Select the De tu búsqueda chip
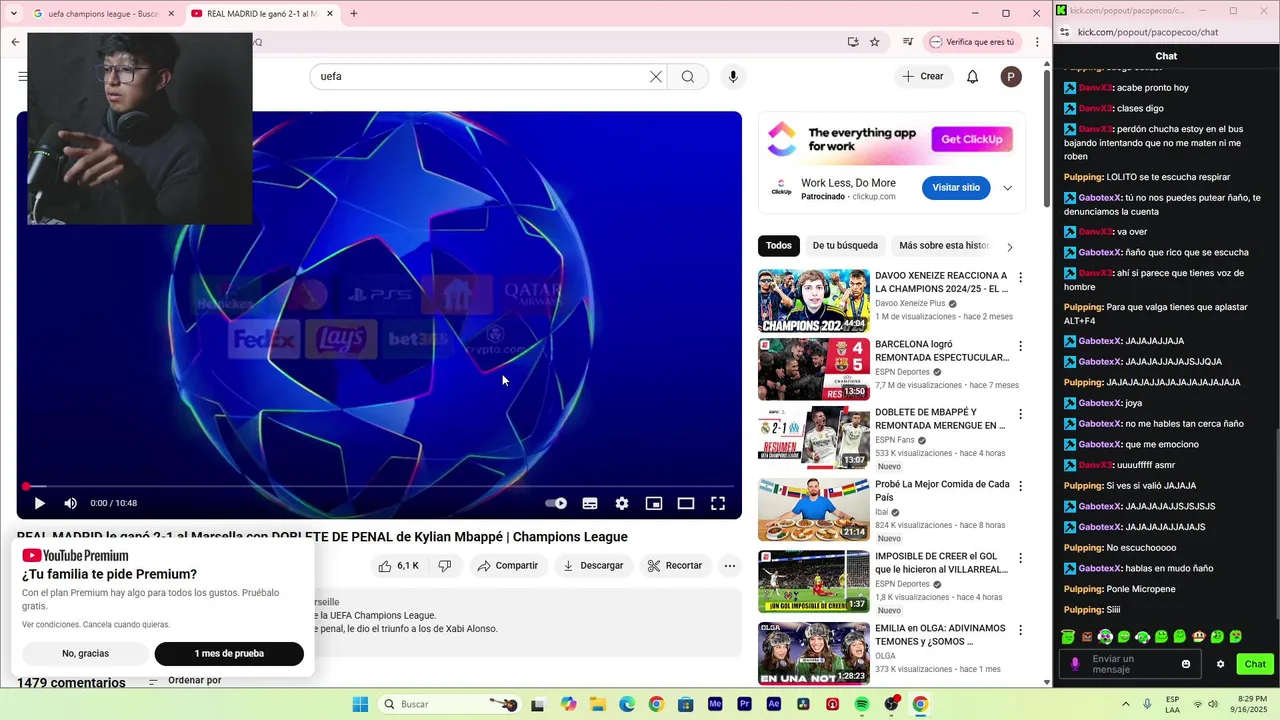Viewport: 1280px width, 720px height. pyautogui.click(x=845, y=246)
